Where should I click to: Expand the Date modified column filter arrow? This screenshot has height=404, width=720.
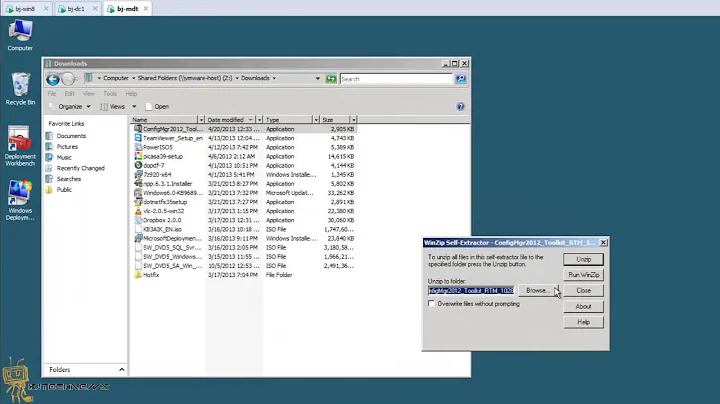pyautogui.click(x=259, y=120)
